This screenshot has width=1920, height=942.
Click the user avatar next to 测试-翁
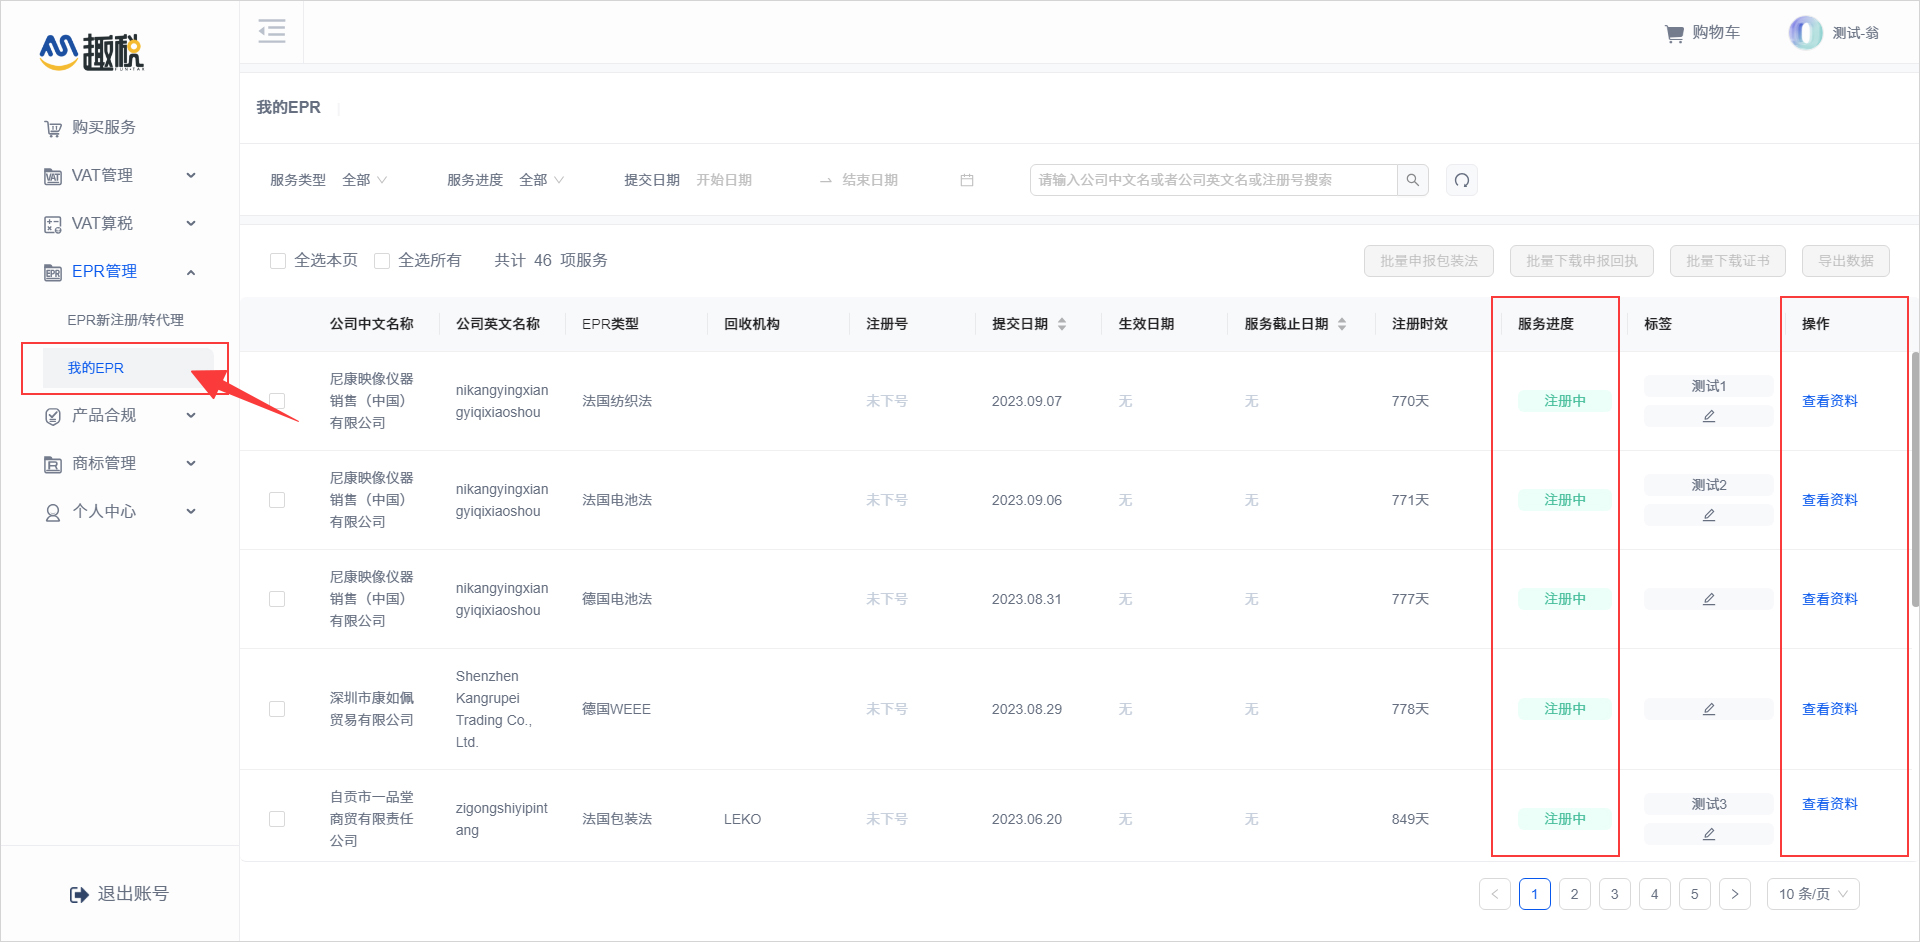[1805, 33]
